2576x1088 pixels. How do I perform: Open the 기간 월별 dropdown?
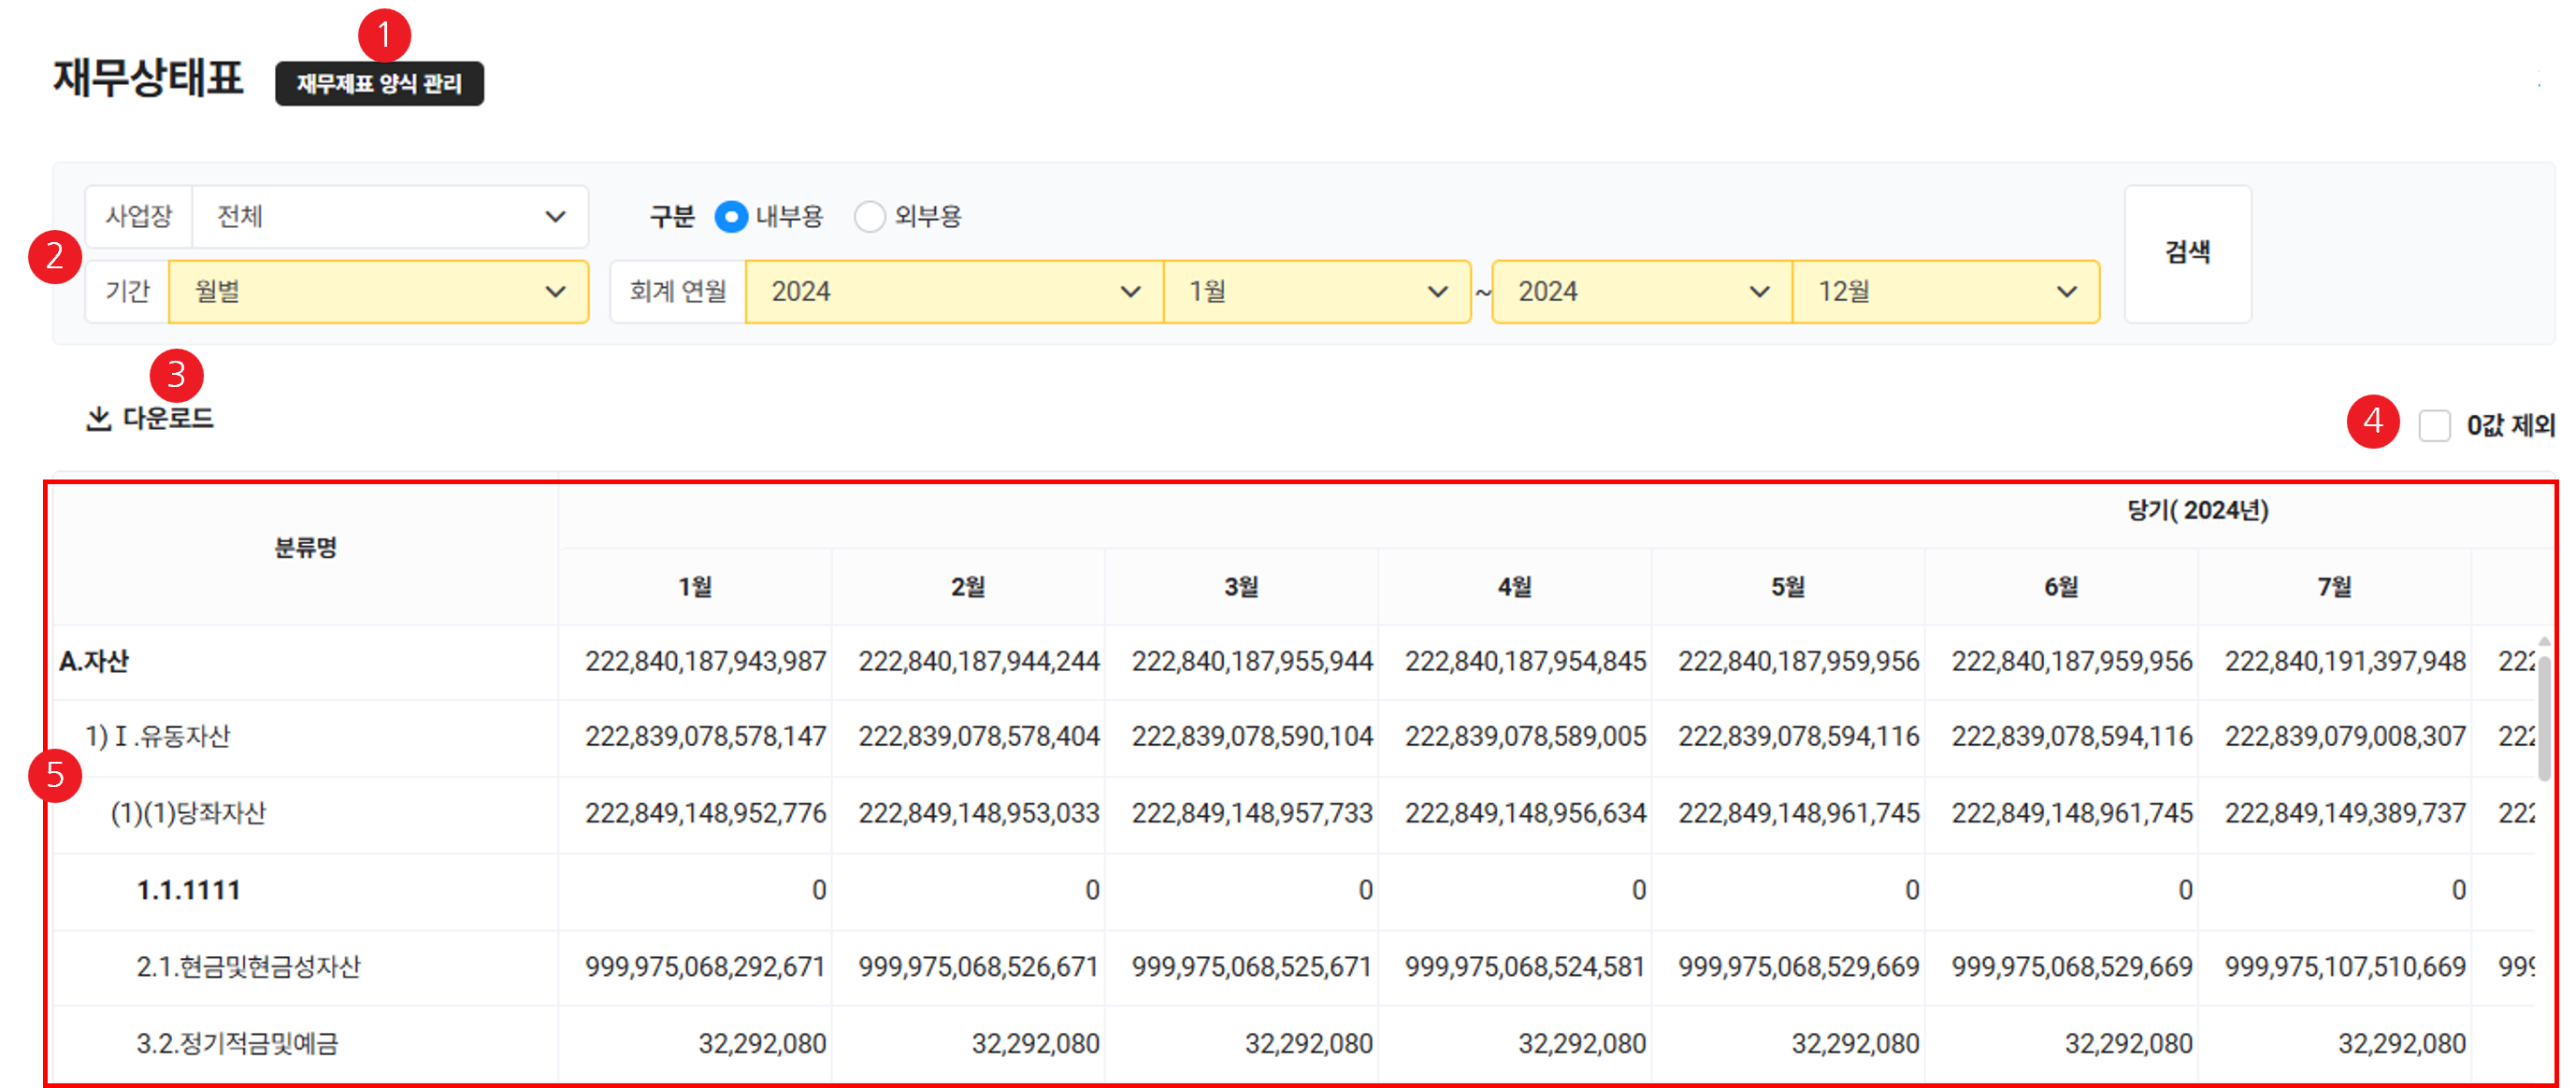tap(378, 292)
